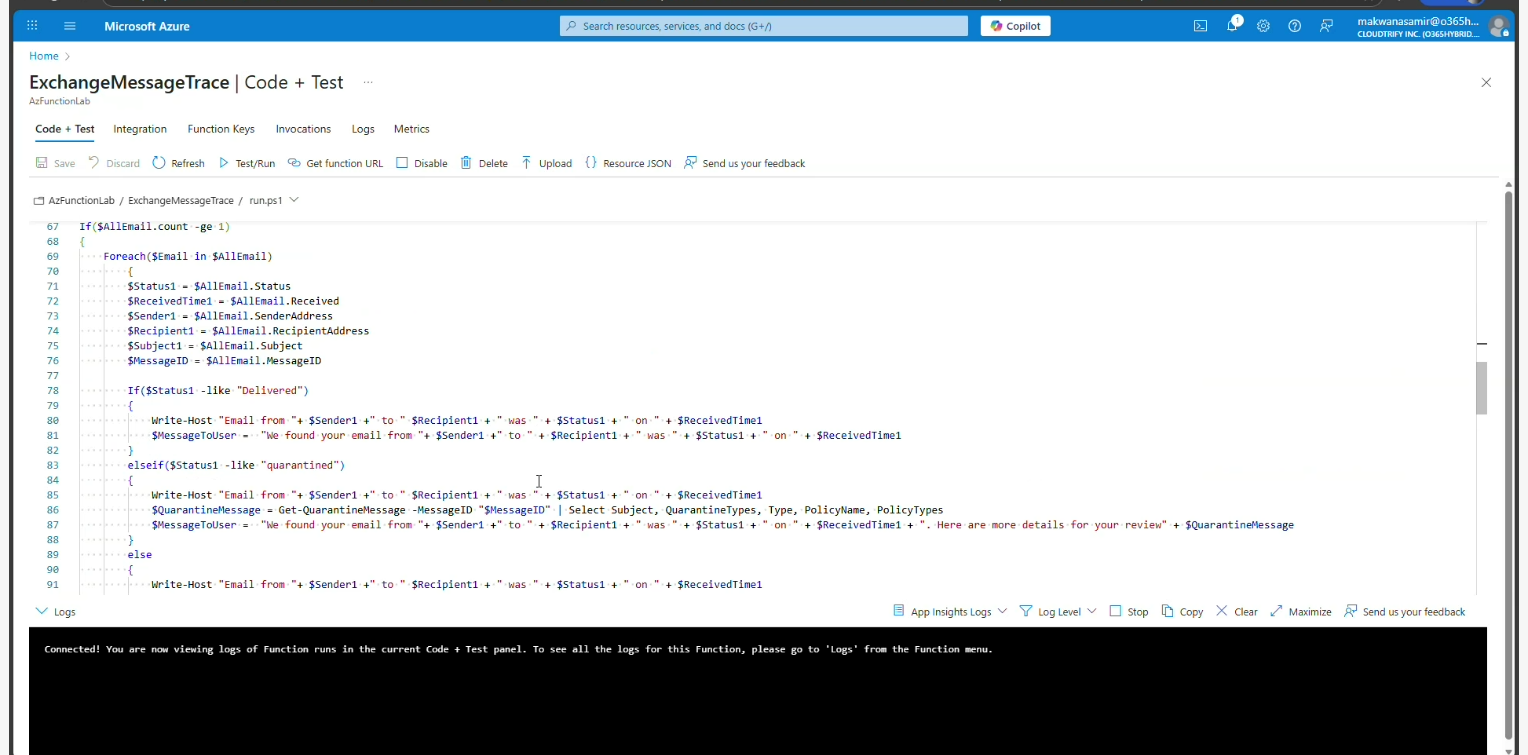The width and height of the screenshot is (1528, 755).
Task: Open the portal hamburger menu
Action: (69, 26)
